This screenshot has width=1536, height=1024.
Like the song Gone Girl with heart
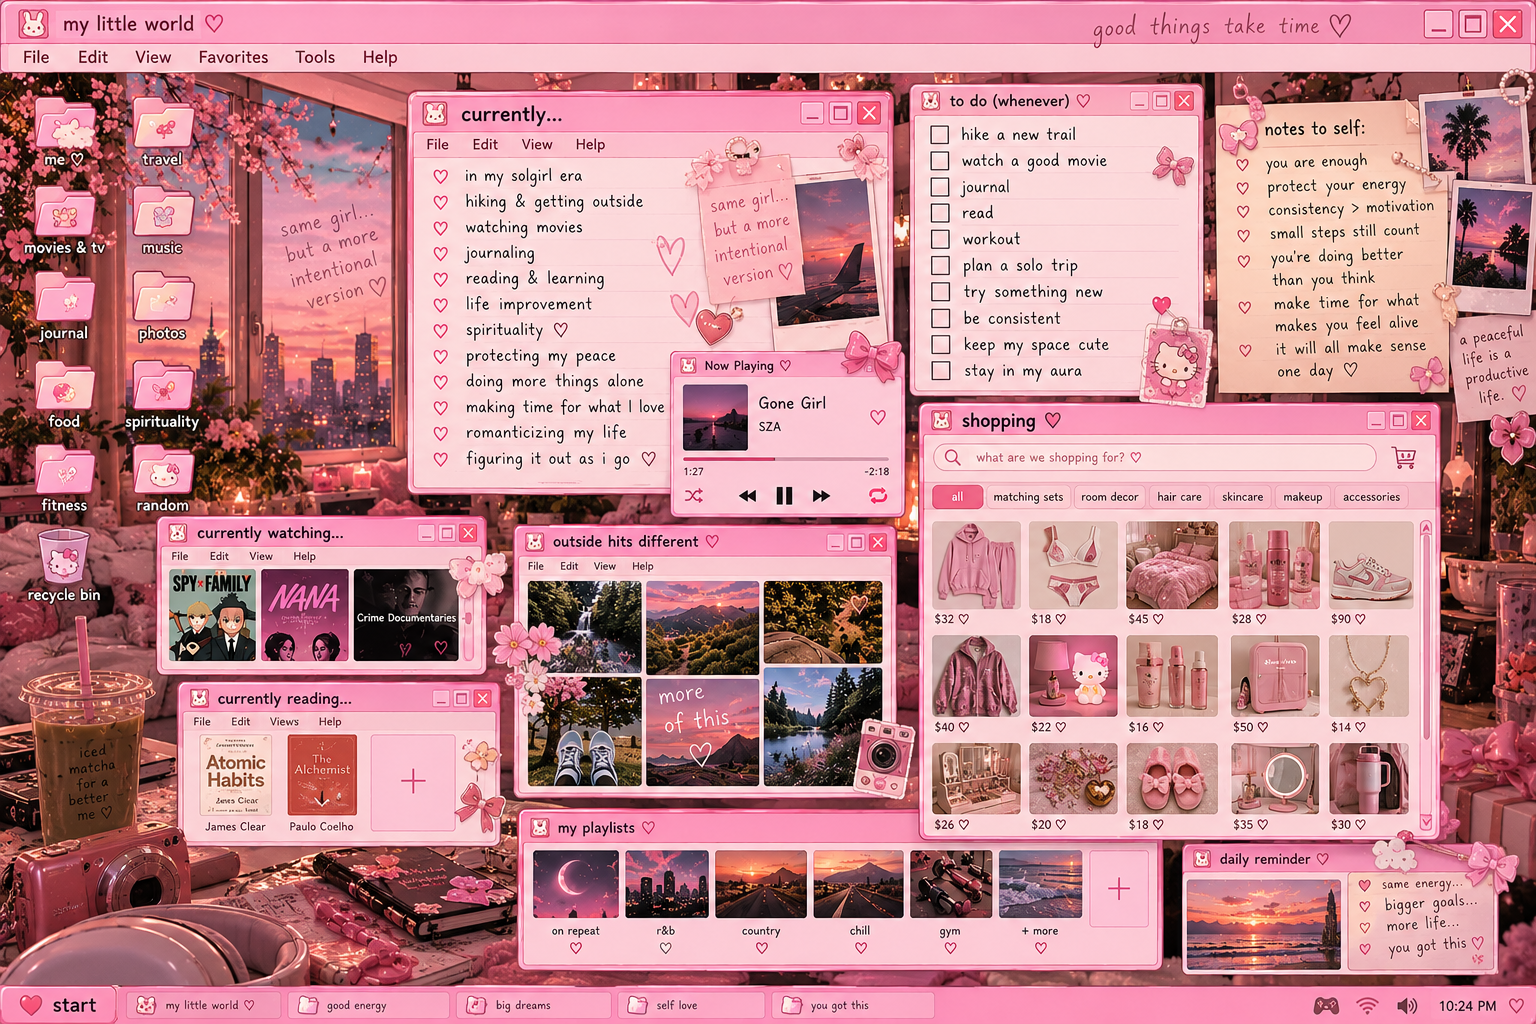[877, 417]
